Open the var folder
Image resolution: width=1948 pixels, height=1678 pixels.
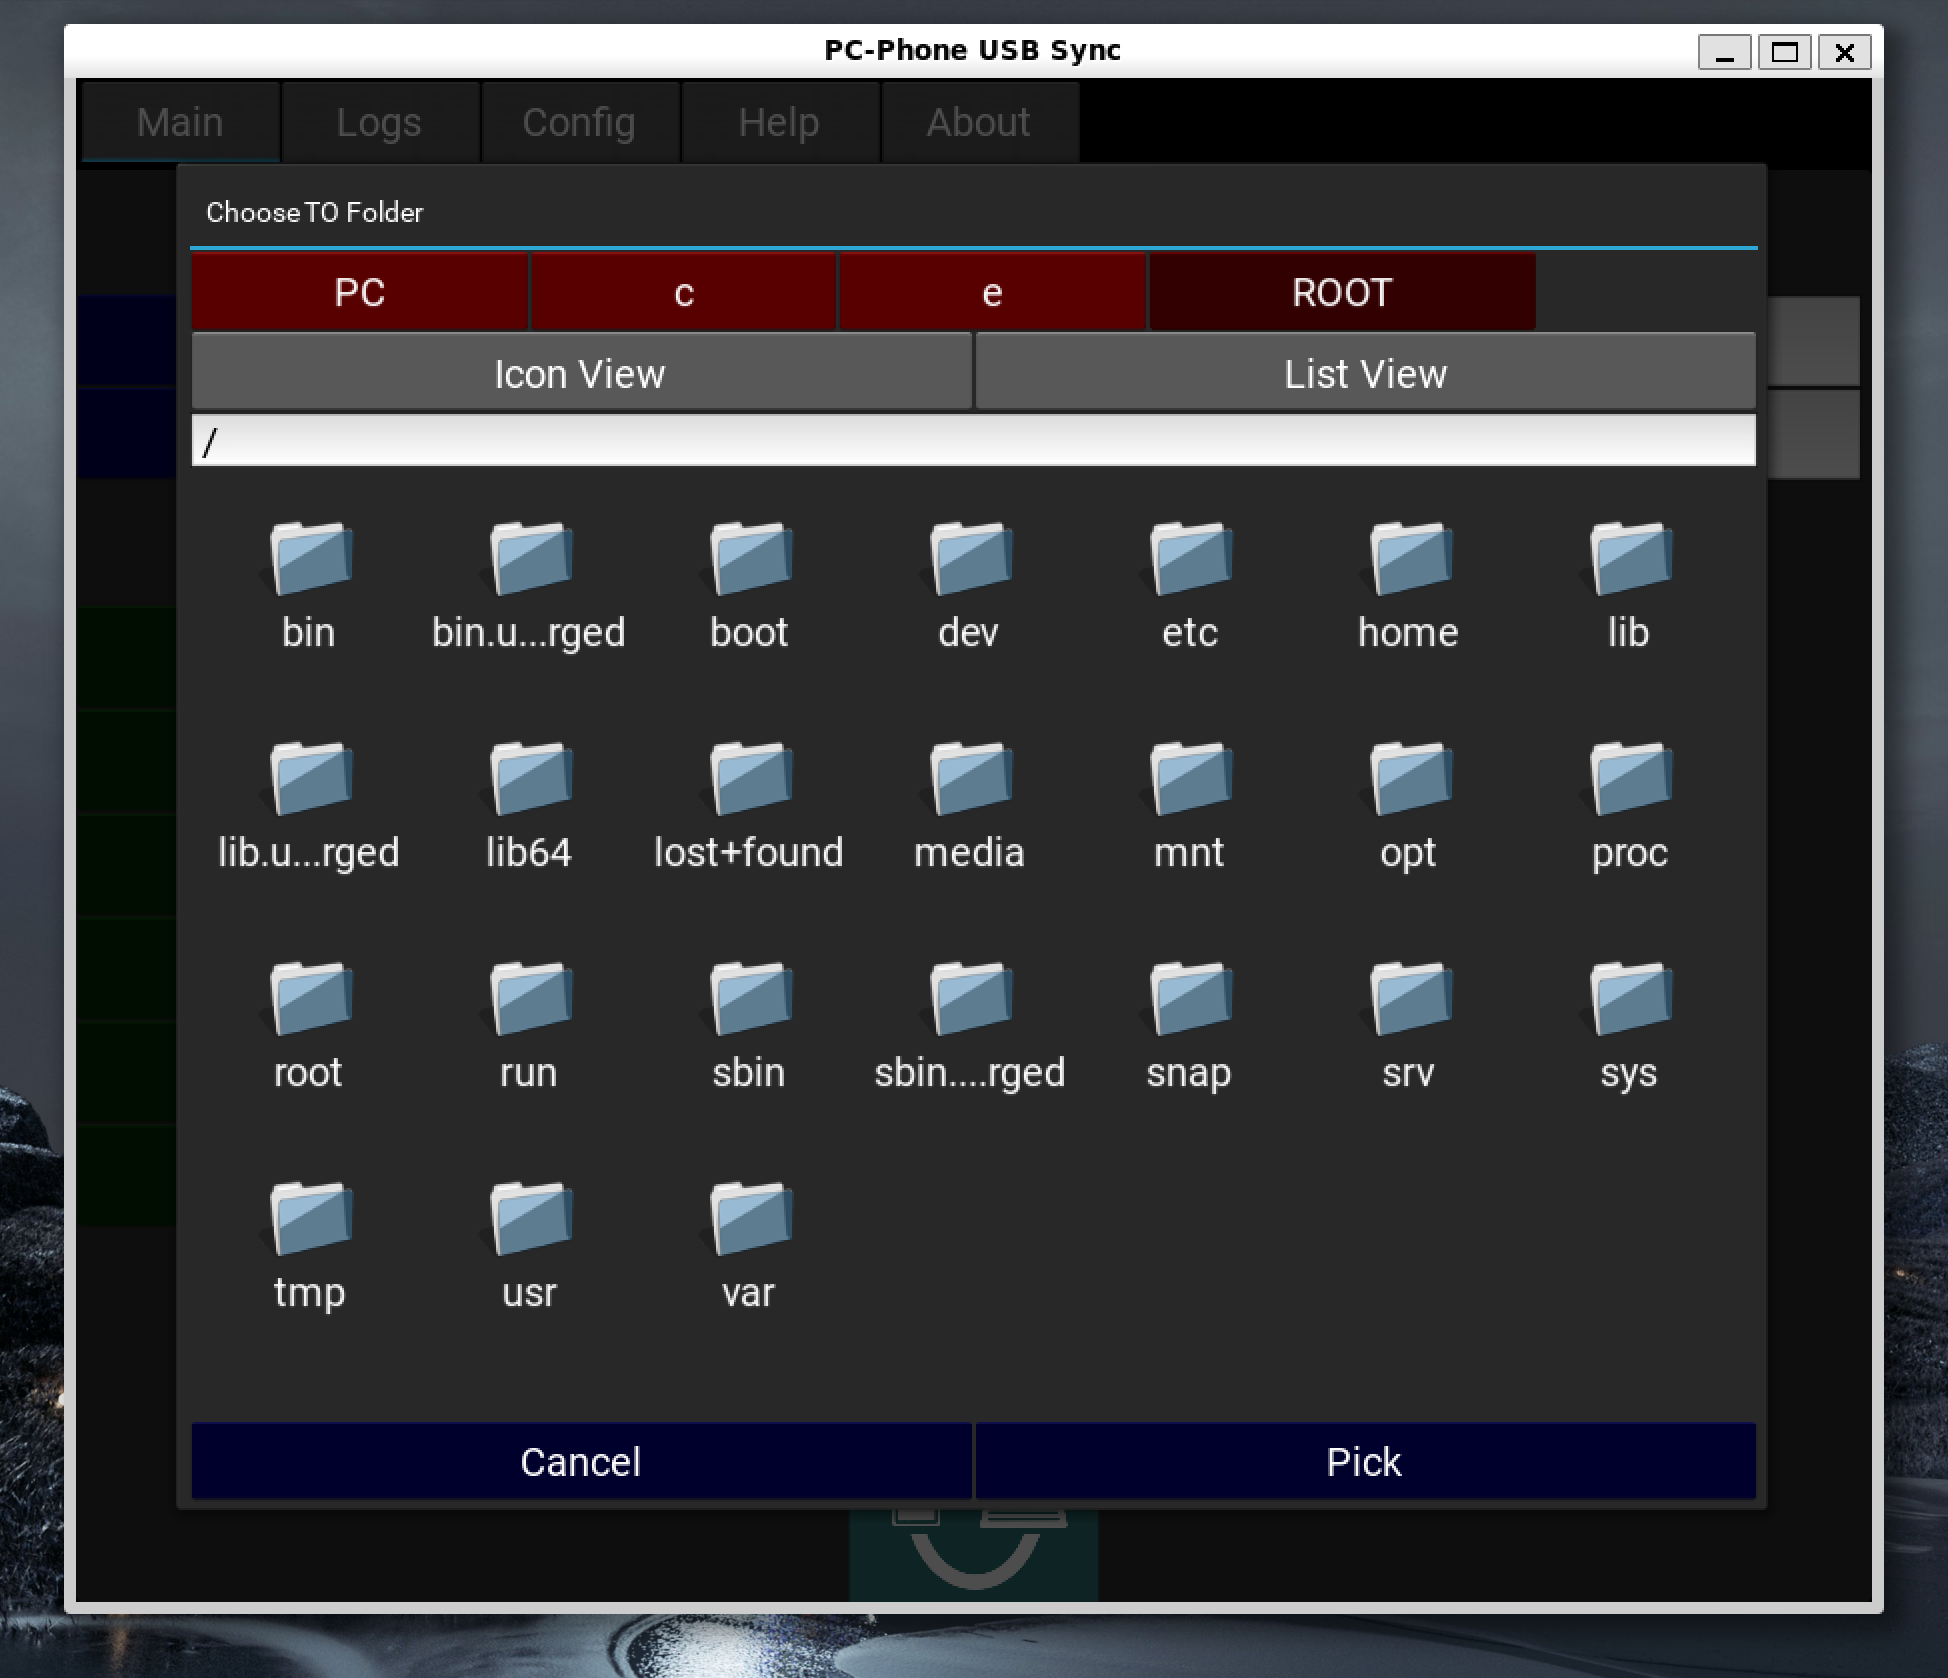(x=749, y=1219)
